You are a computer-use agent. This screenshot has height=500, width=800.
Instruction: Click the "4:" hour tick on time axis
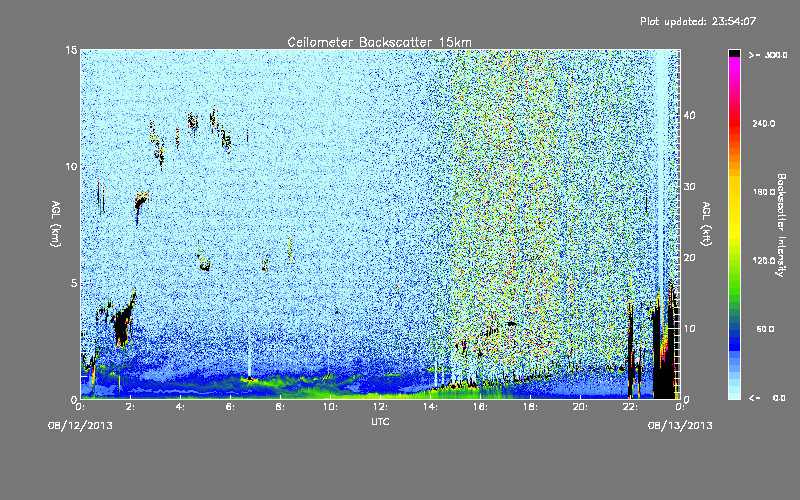pyautogui.click(x=181, y=407)
